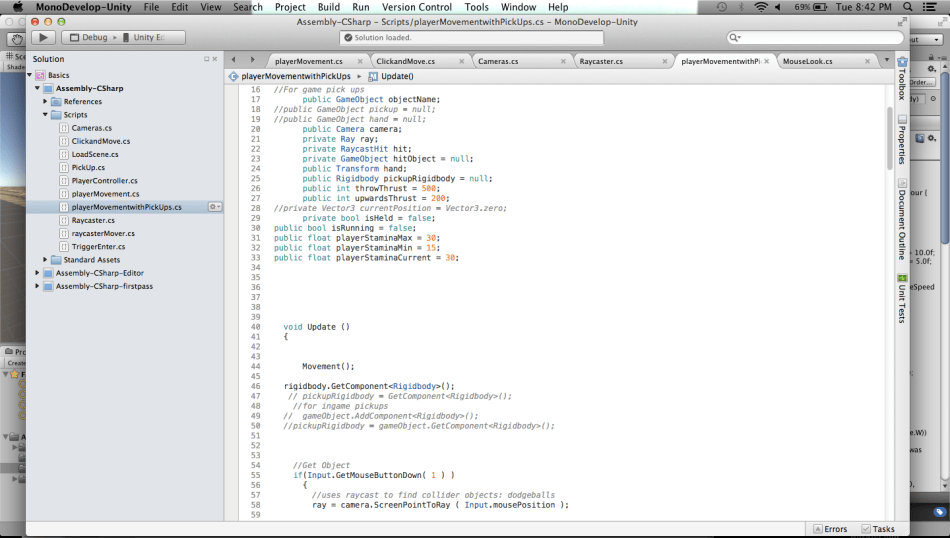
Task: Open the Errors pad button
Action: [x=831, y=529]
